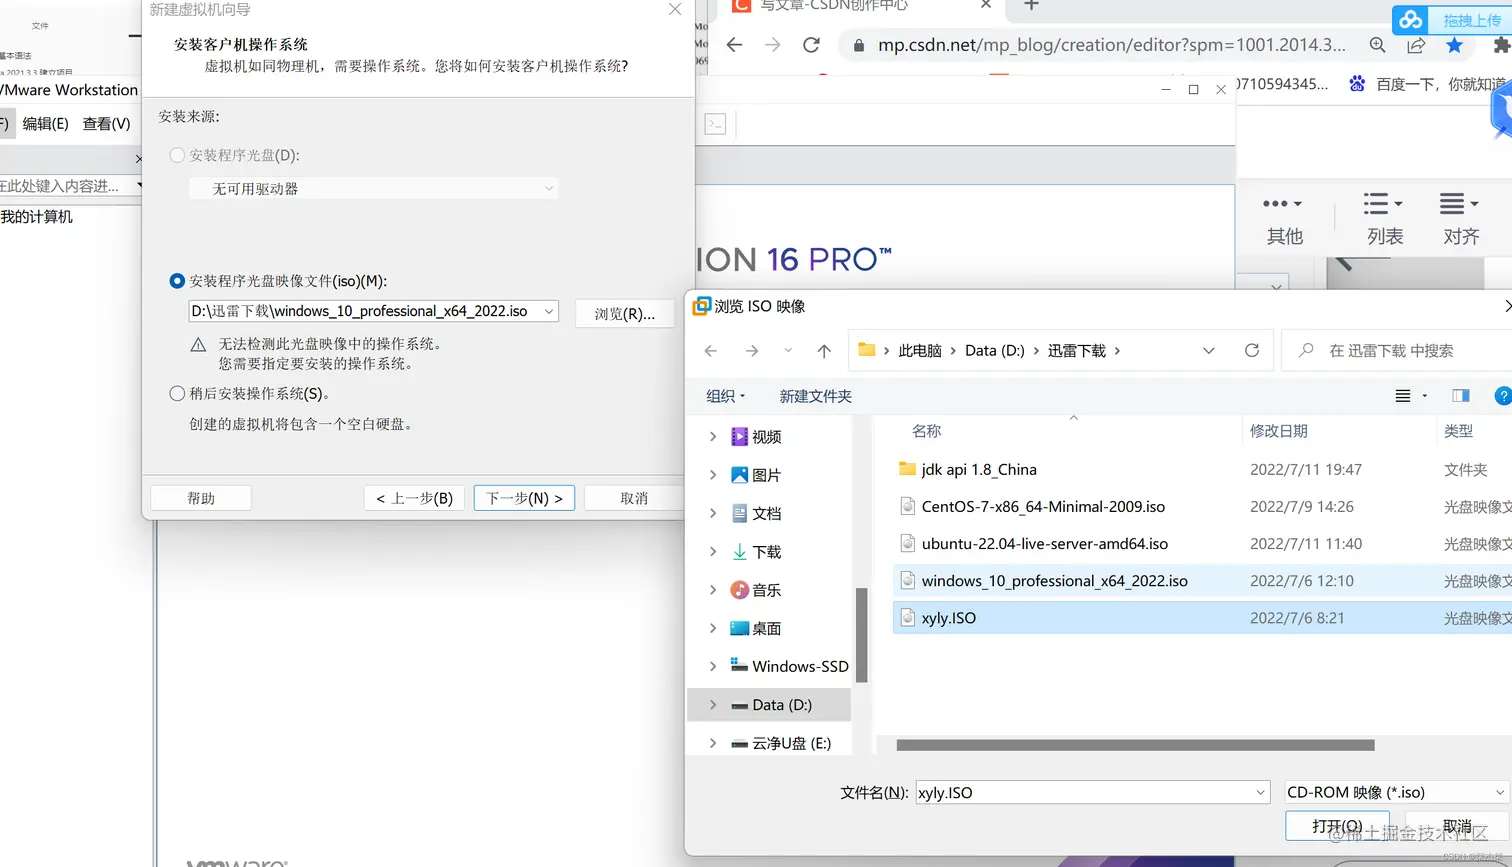1512x867 pixels.
Task: Click the Baidu paw bookmark icon
Action: coord(1357,84)
